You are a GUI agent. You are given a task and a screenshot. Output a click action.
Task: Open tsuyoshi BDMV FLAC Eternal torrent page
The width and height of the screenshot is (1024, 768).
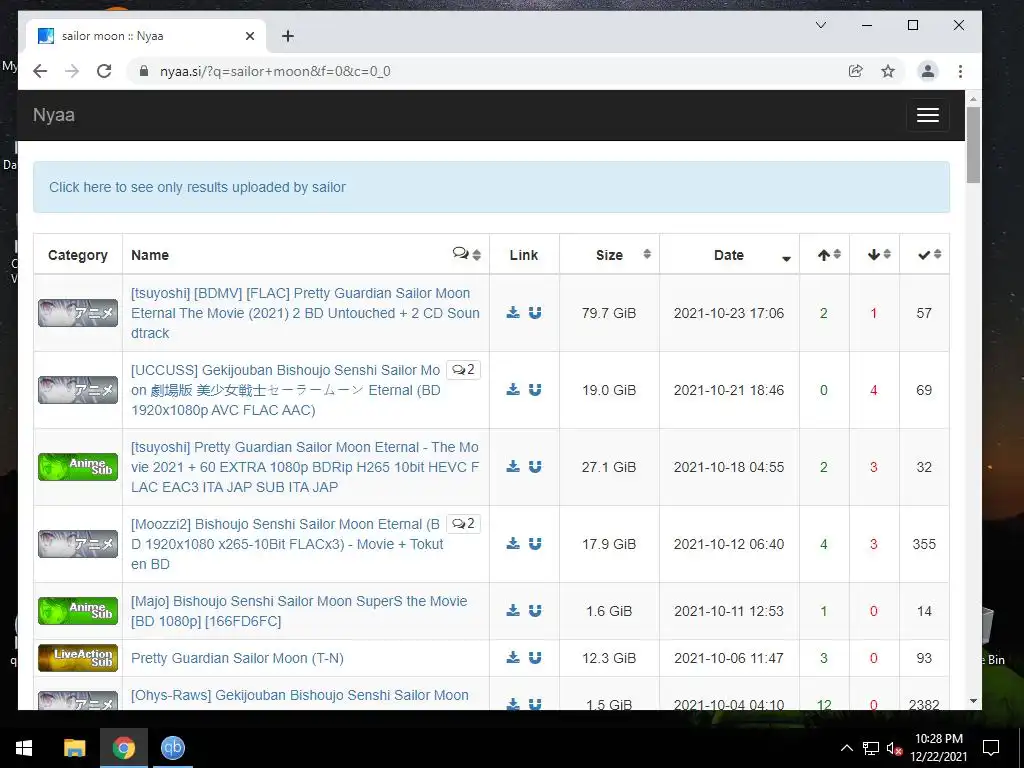pos(305,313)
